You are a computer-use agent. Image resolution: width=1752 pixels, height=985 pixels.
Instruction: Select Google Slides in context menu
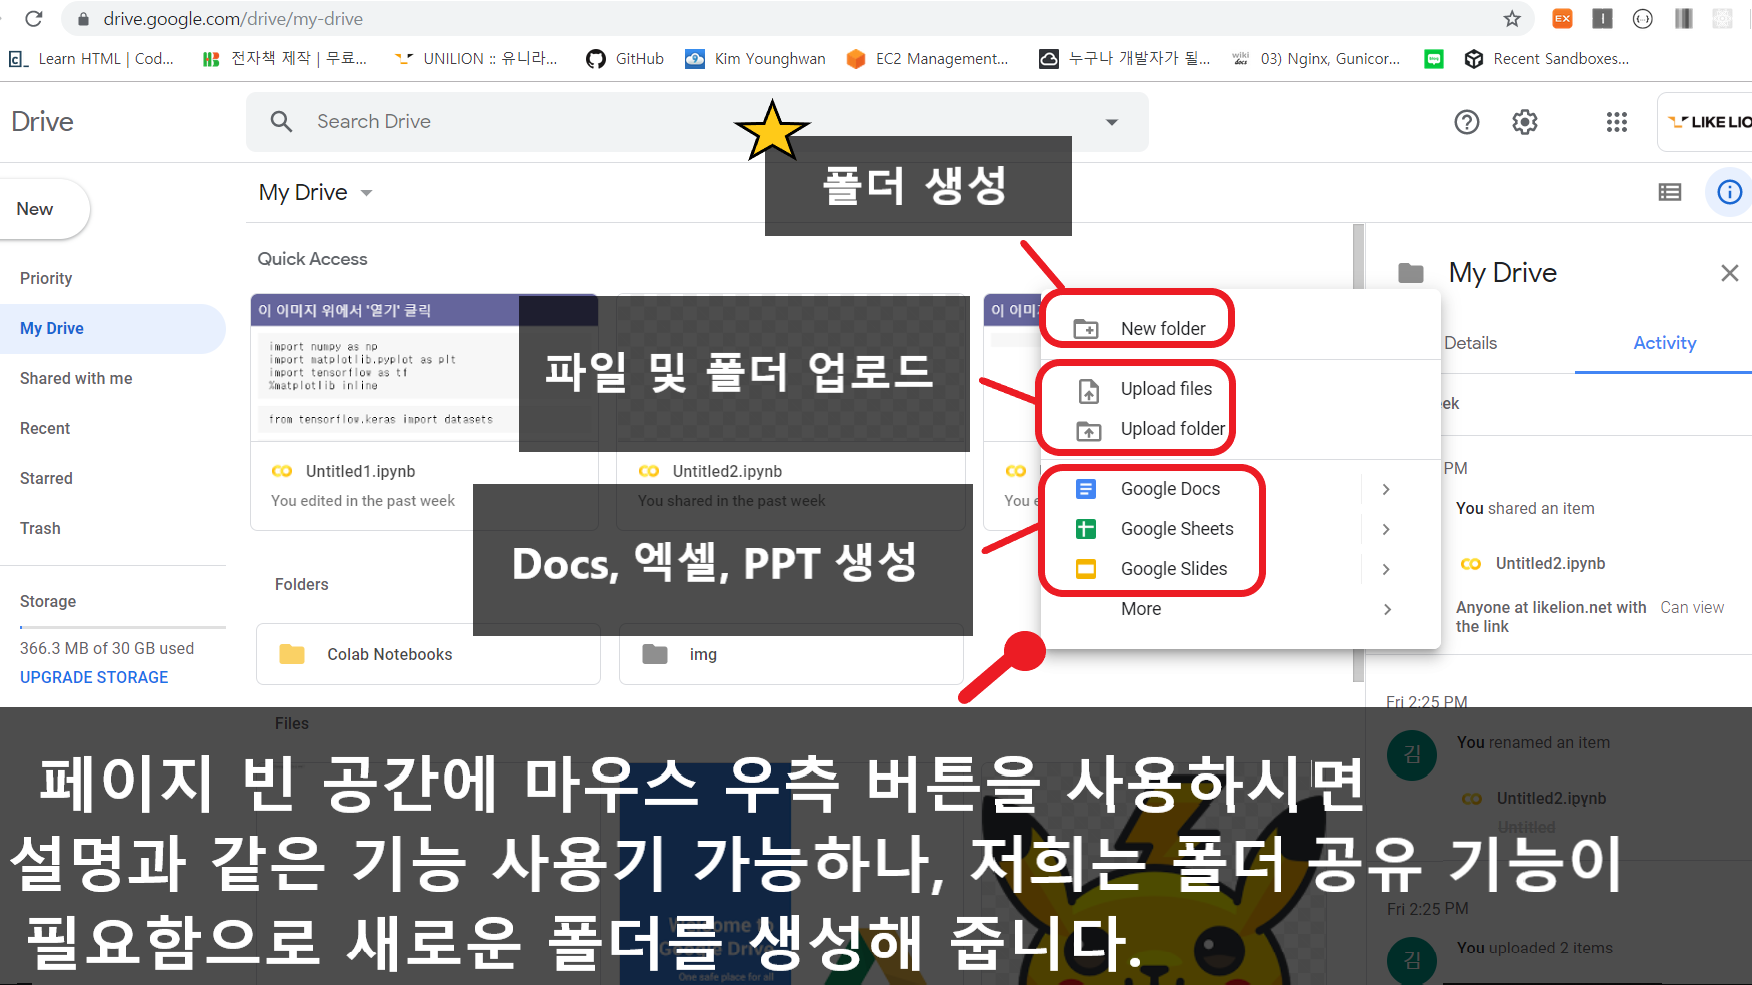(x=1240, y=569)
